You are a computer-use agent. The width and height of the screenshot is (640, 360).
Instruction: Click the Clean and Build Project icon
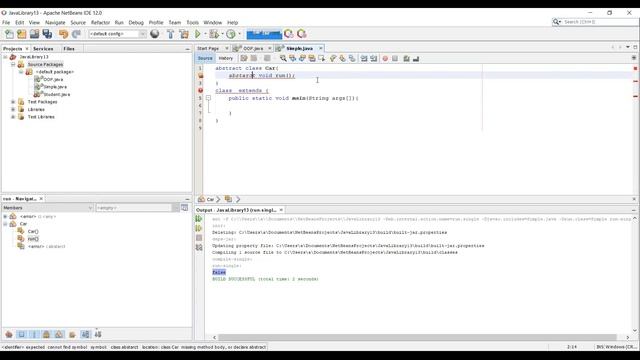coord(184,34)
